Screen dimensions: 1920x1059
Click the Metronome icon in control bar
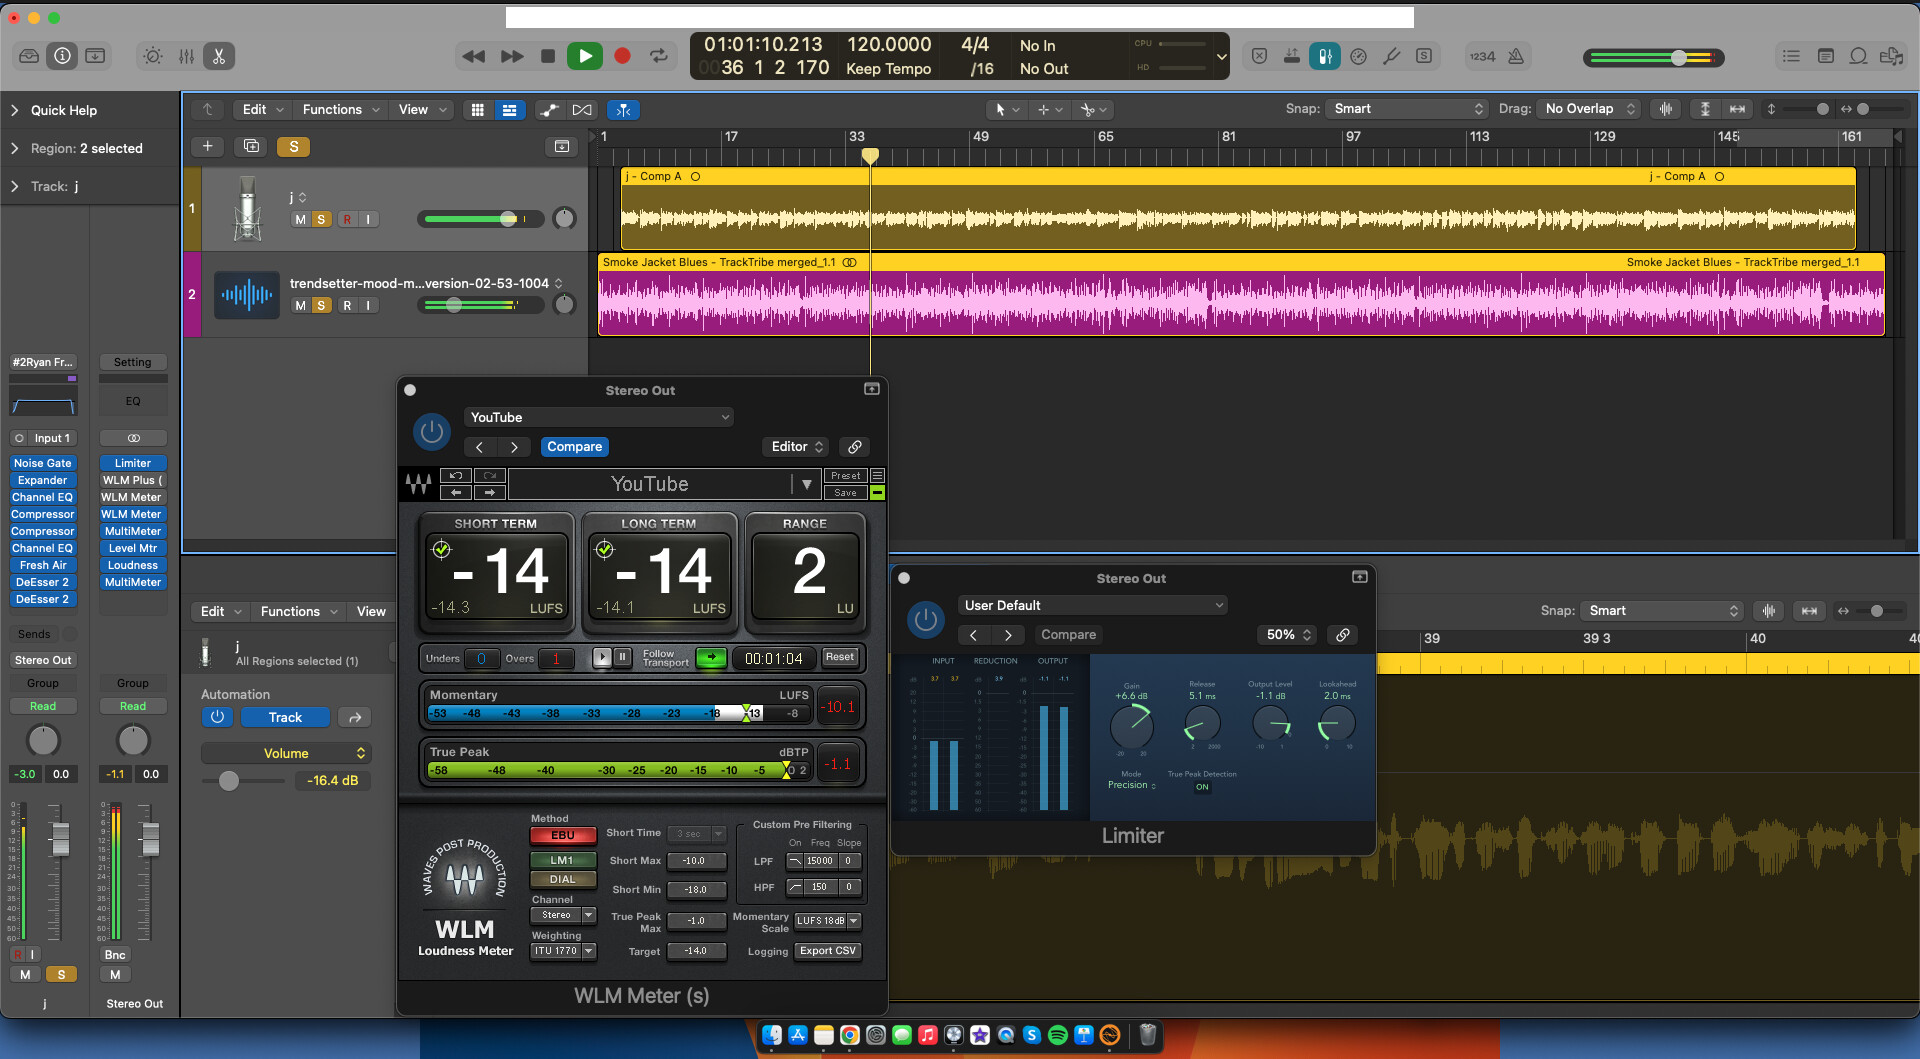[1516, 56]
